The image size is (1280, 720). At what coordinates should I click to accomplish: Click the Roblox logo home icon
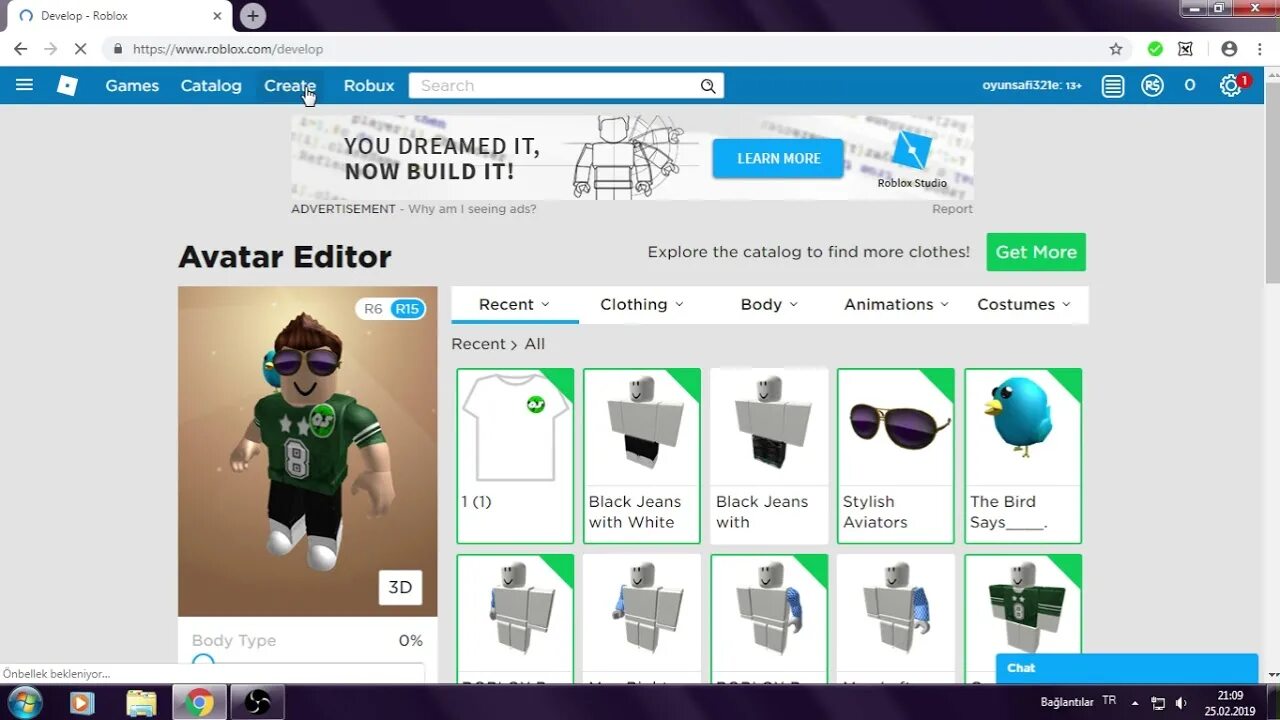[67, 86]
